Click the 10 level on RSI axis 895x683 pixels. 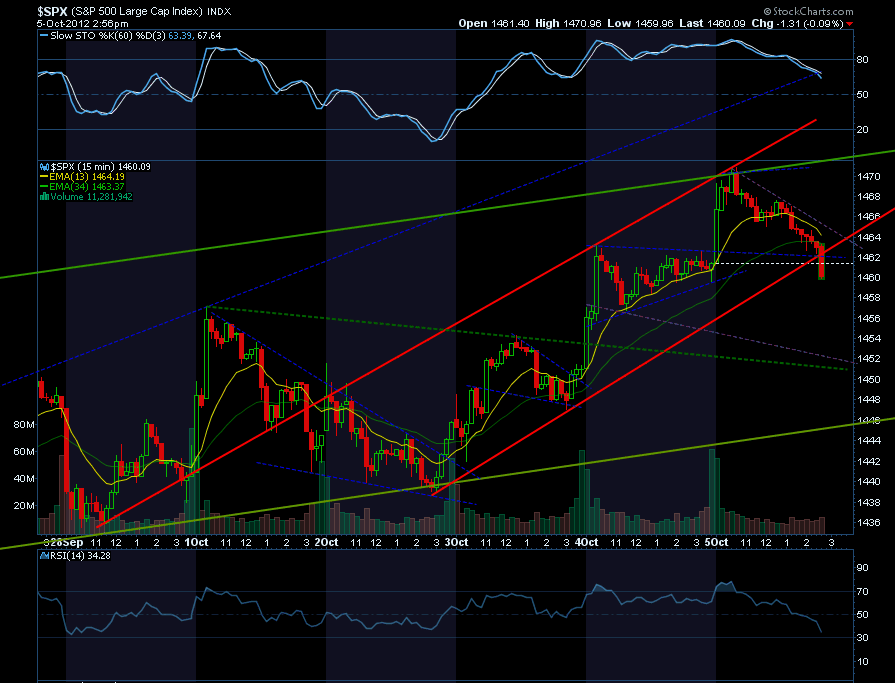pos(862,662)
